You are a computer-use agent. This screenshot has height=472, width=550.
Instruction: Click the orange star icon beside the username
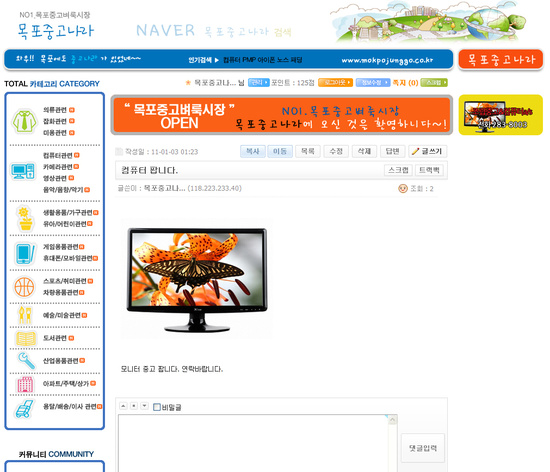[188, 83]
